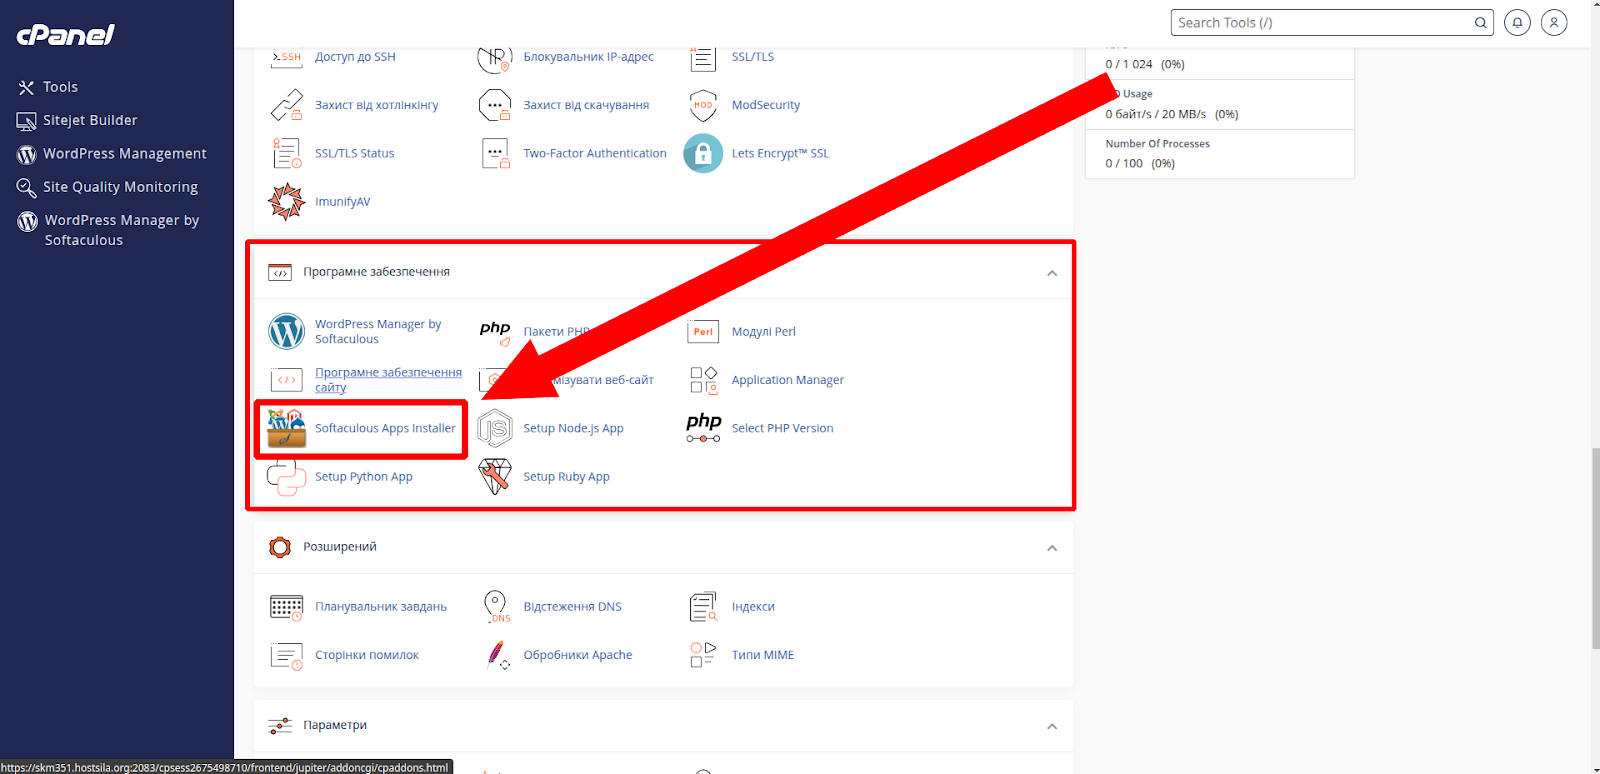Open the Сторінки помилок icon
The height and width of the screenshot is (774, 1600).
pos(286,656)
